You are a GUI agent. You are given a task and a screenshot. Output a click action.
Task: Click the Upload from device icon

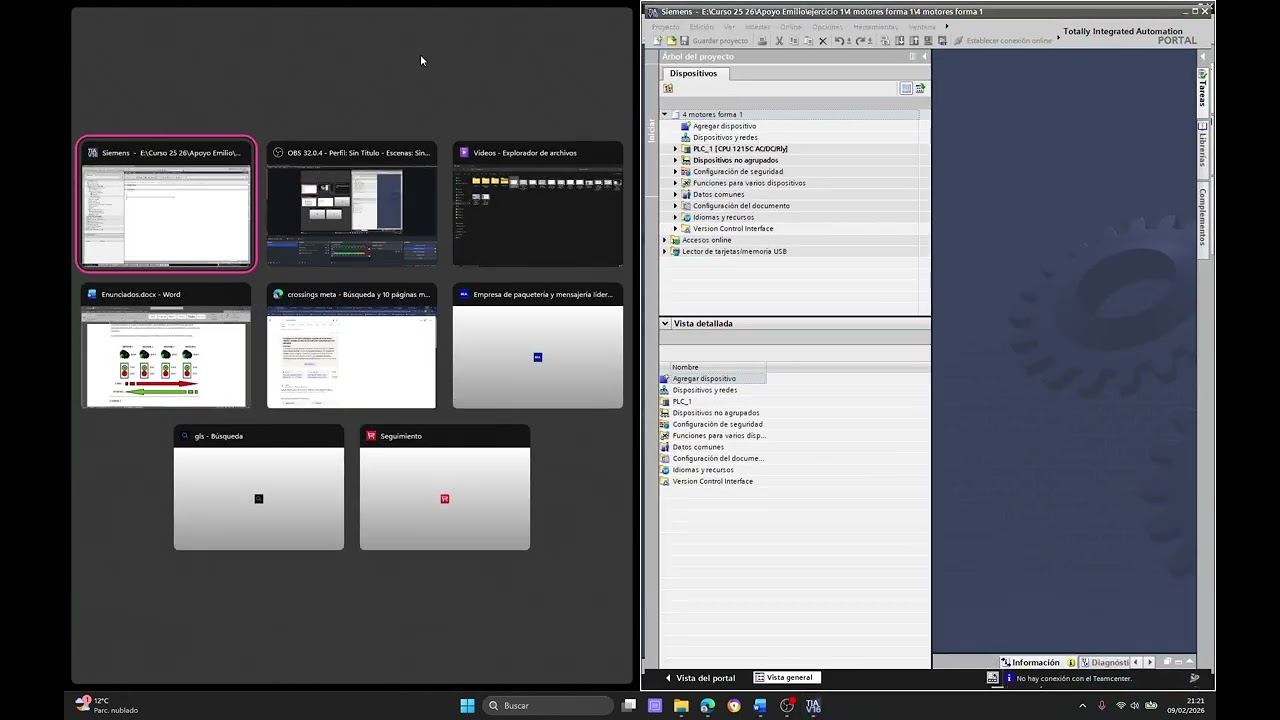(914, 41)
